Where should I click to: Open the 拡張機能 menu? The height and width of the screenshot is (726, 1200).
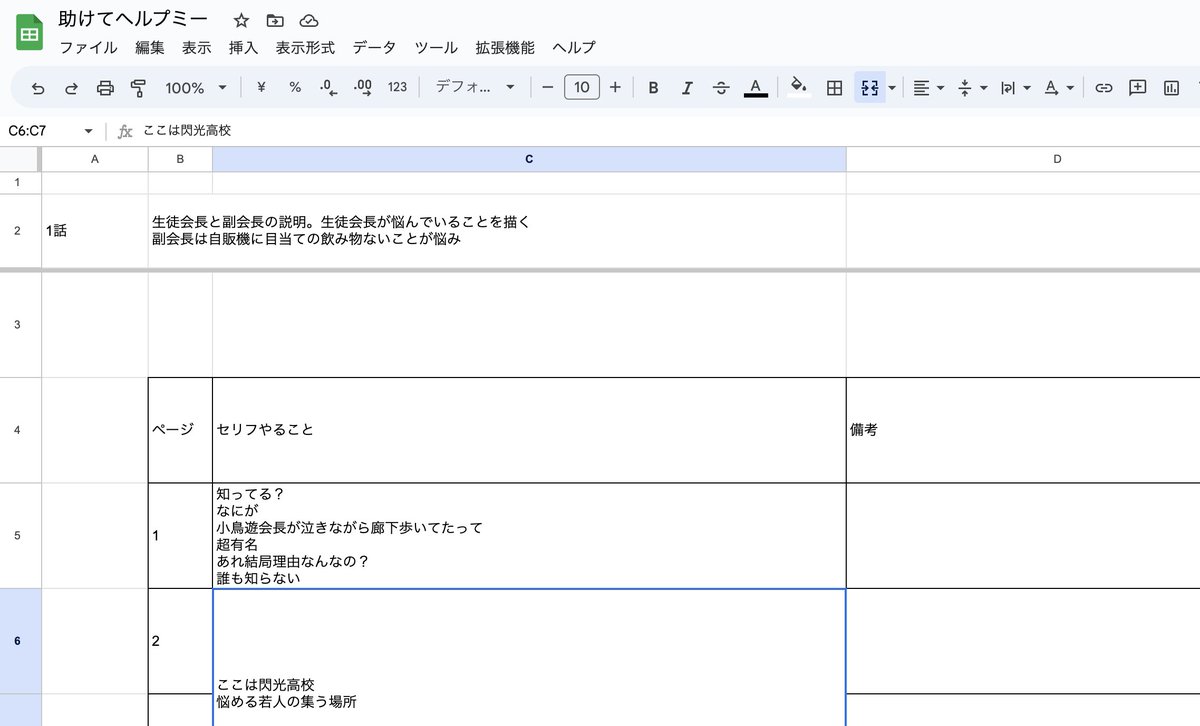point(505,48)
